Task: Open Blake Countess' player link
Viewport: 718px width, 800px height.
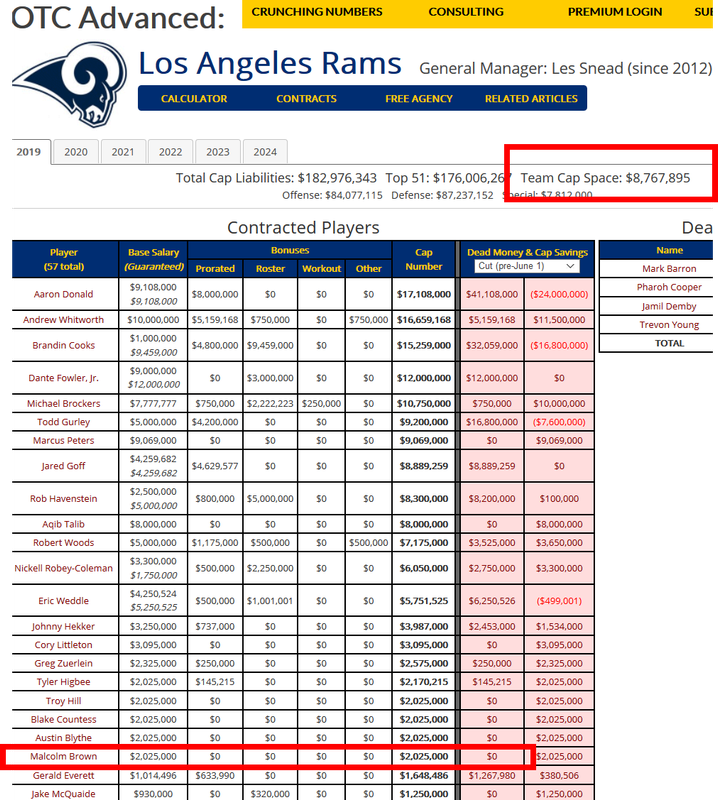Action: pos(63,719)
